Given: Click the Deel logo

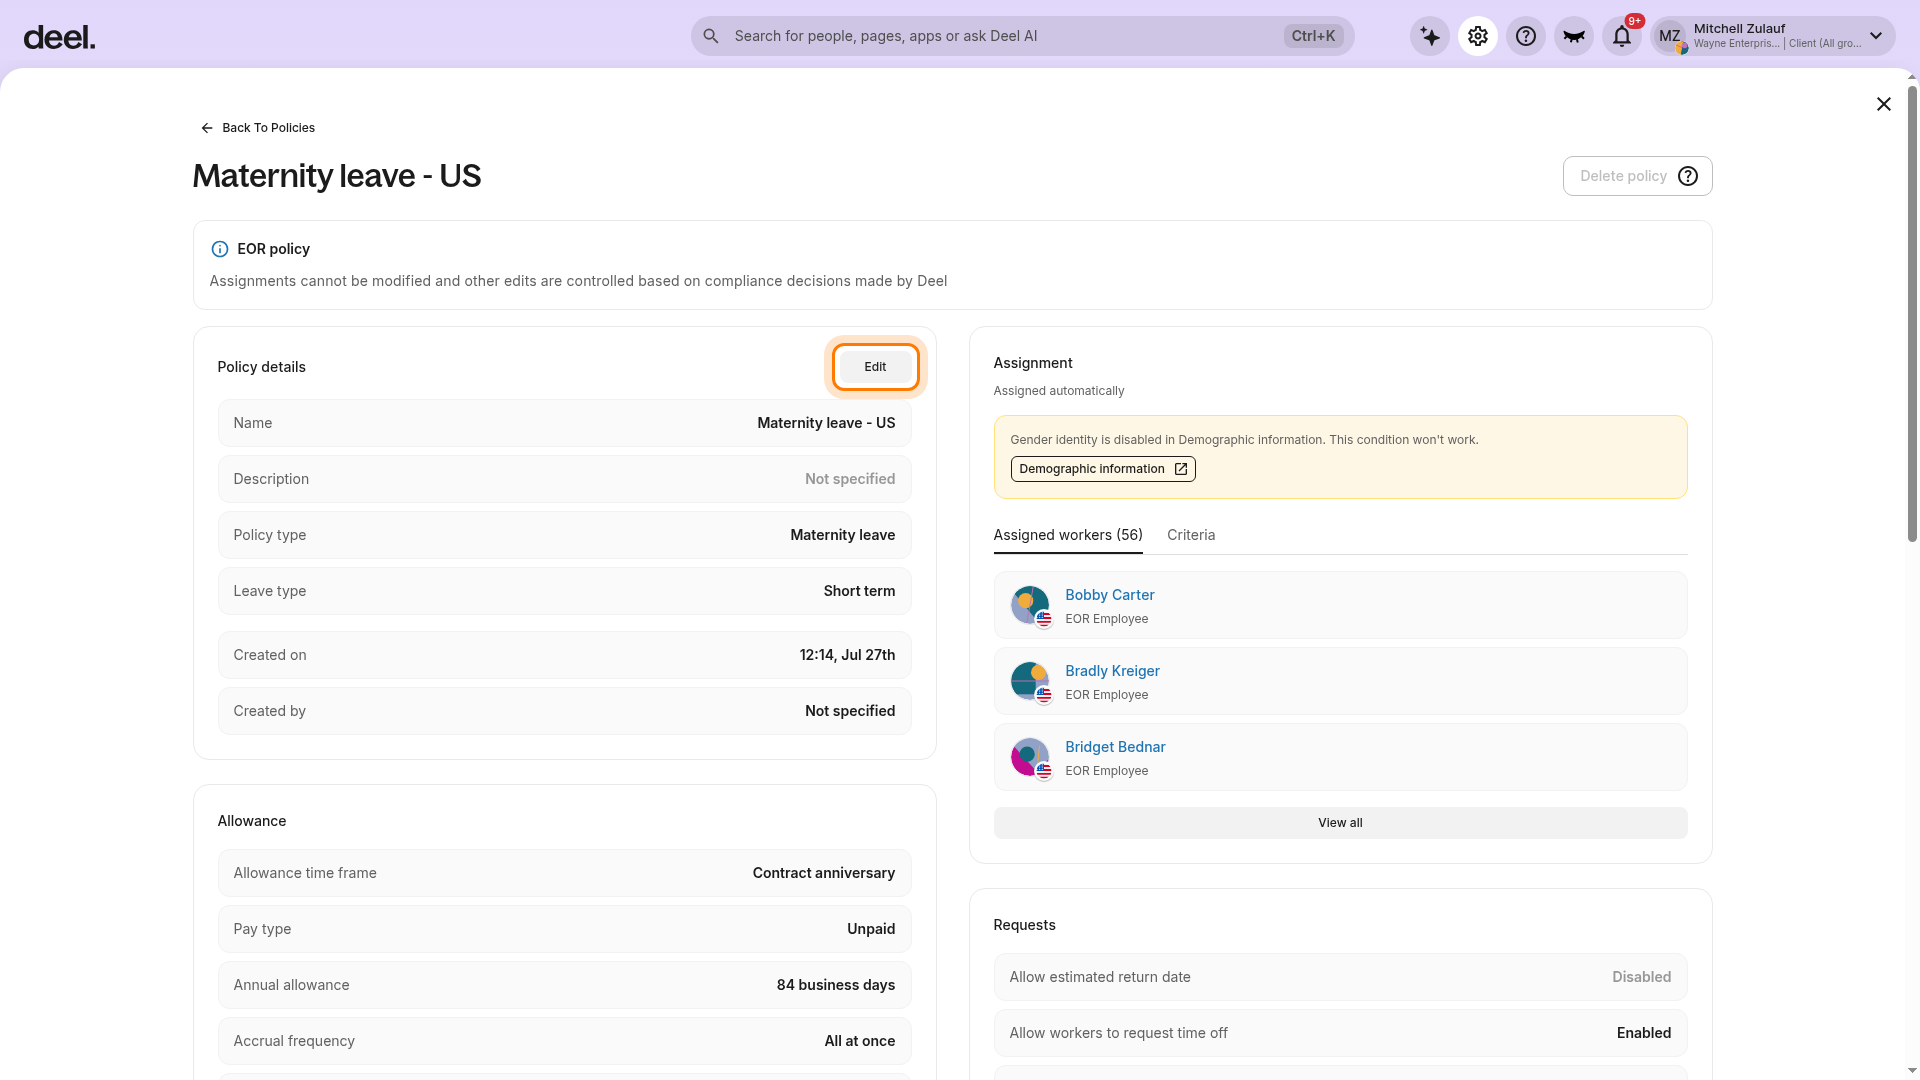Looking at the screenshot, I should (59, 38).
